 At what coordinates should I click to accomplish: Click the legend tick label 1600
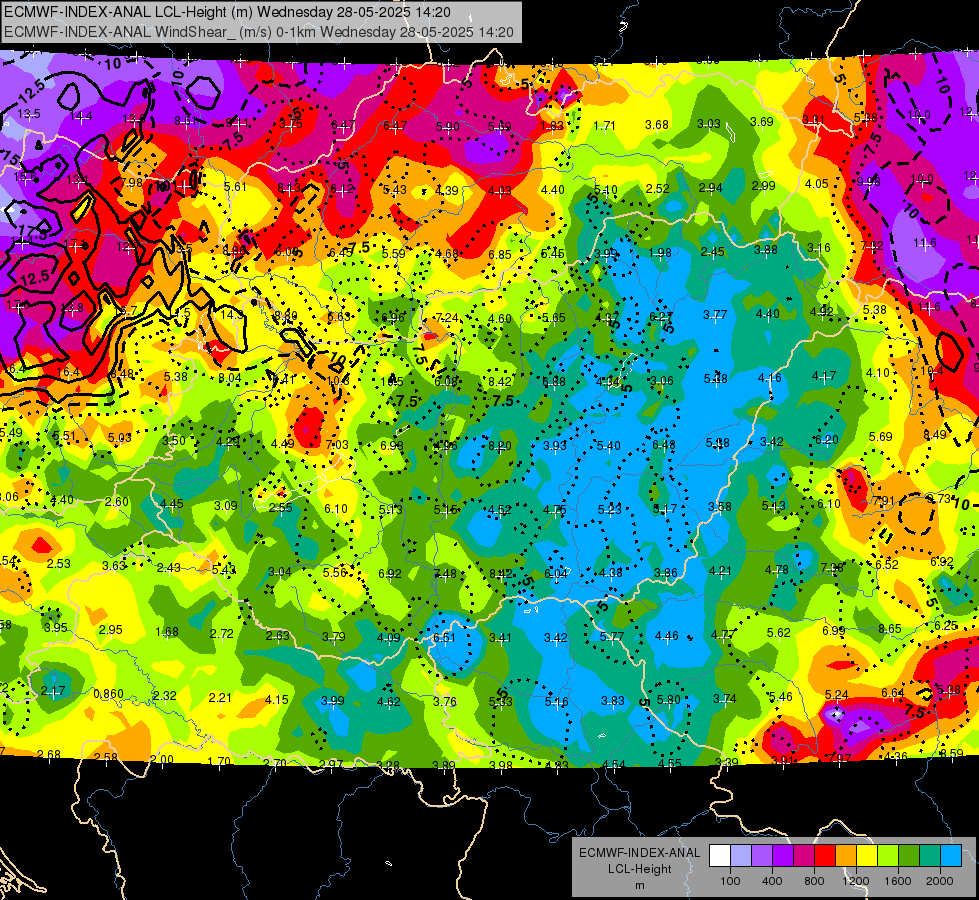897,881
